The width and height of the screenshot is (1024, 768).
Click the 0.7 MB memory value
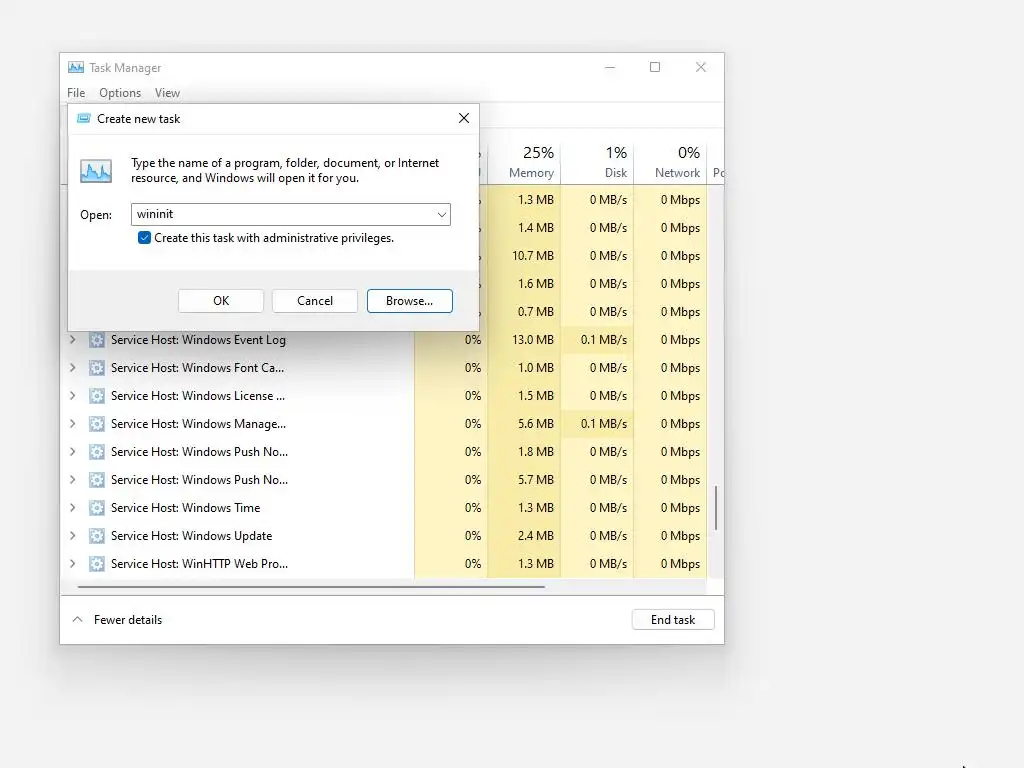pyautogui.click(x=536, y=312)
